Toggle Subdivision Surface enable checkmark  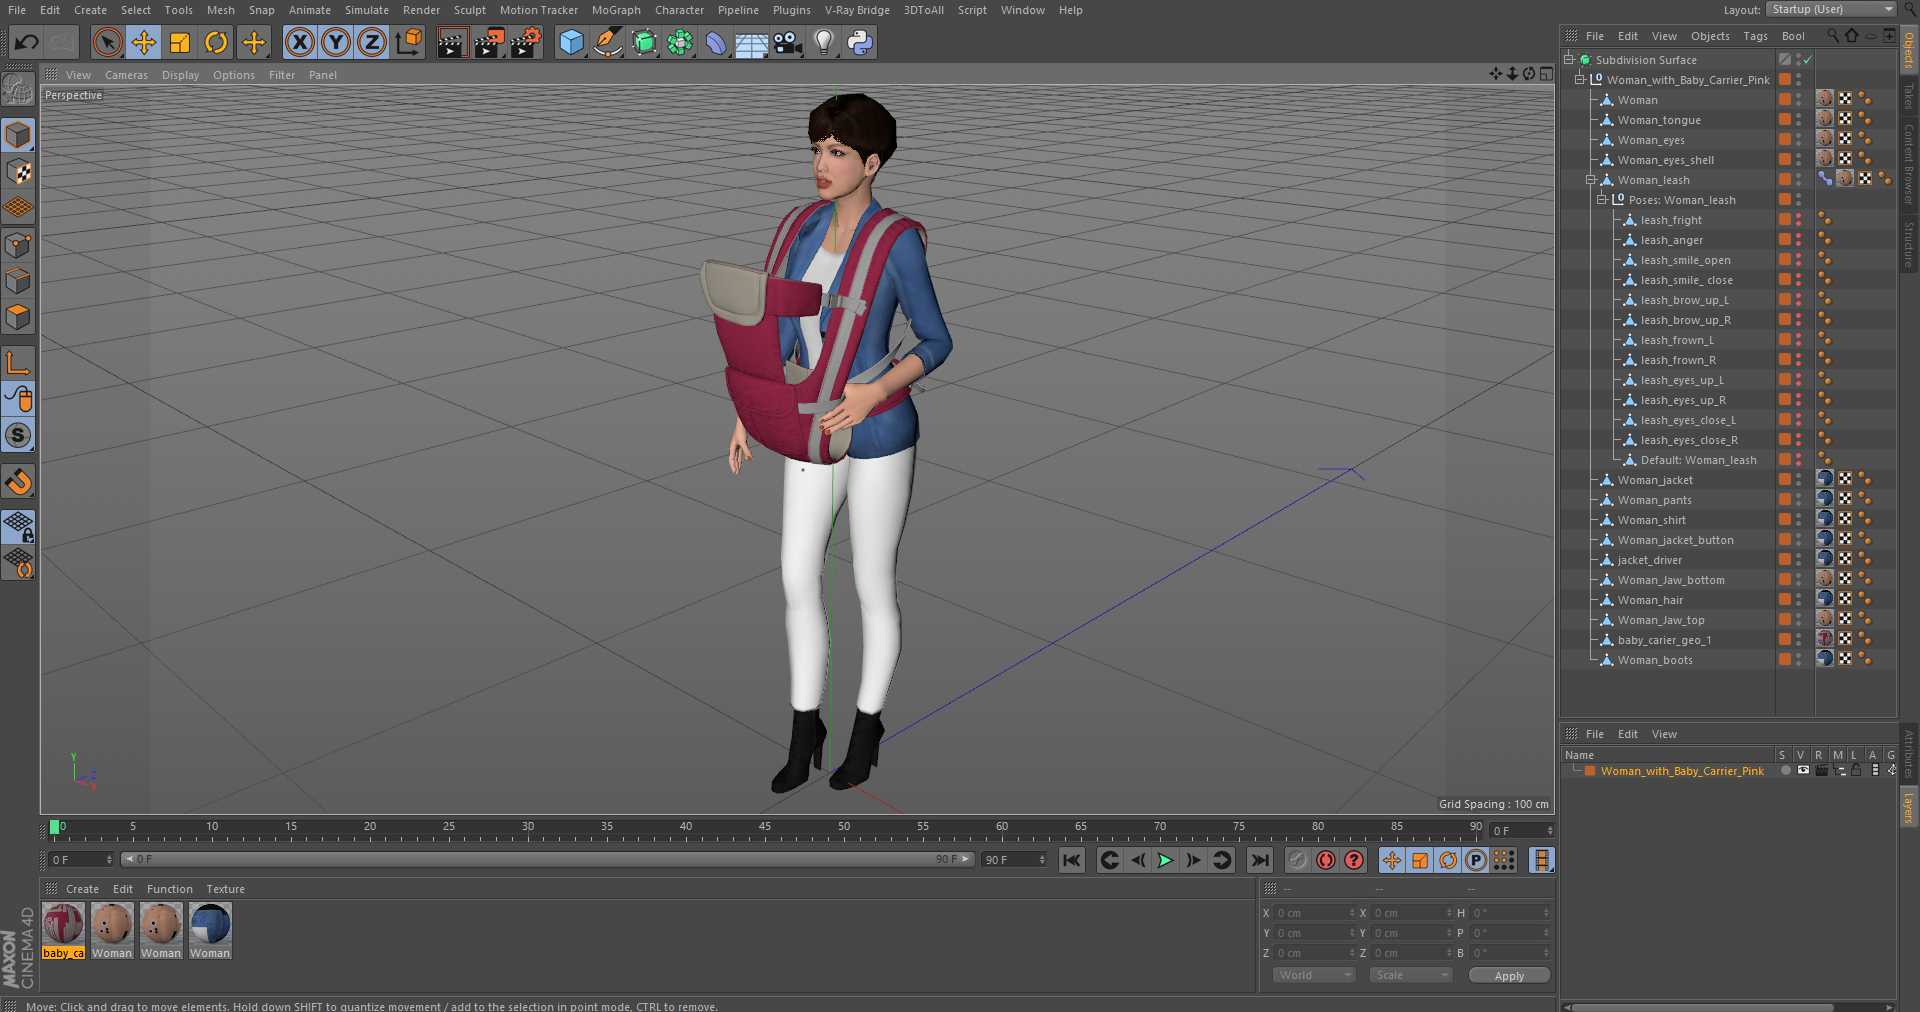point(1808,60)
